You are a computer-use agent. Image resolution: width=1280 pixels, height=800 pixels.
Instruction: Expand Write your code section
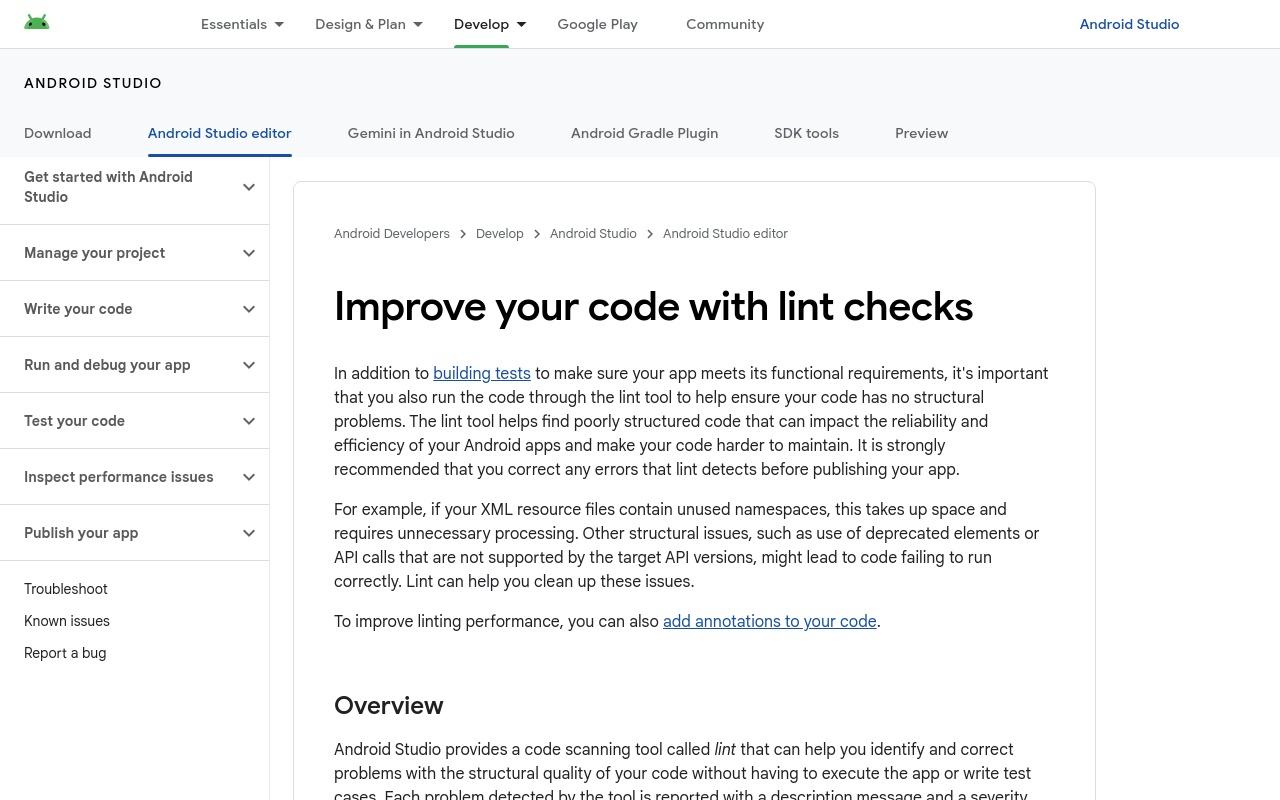click(x=134, y=309)
